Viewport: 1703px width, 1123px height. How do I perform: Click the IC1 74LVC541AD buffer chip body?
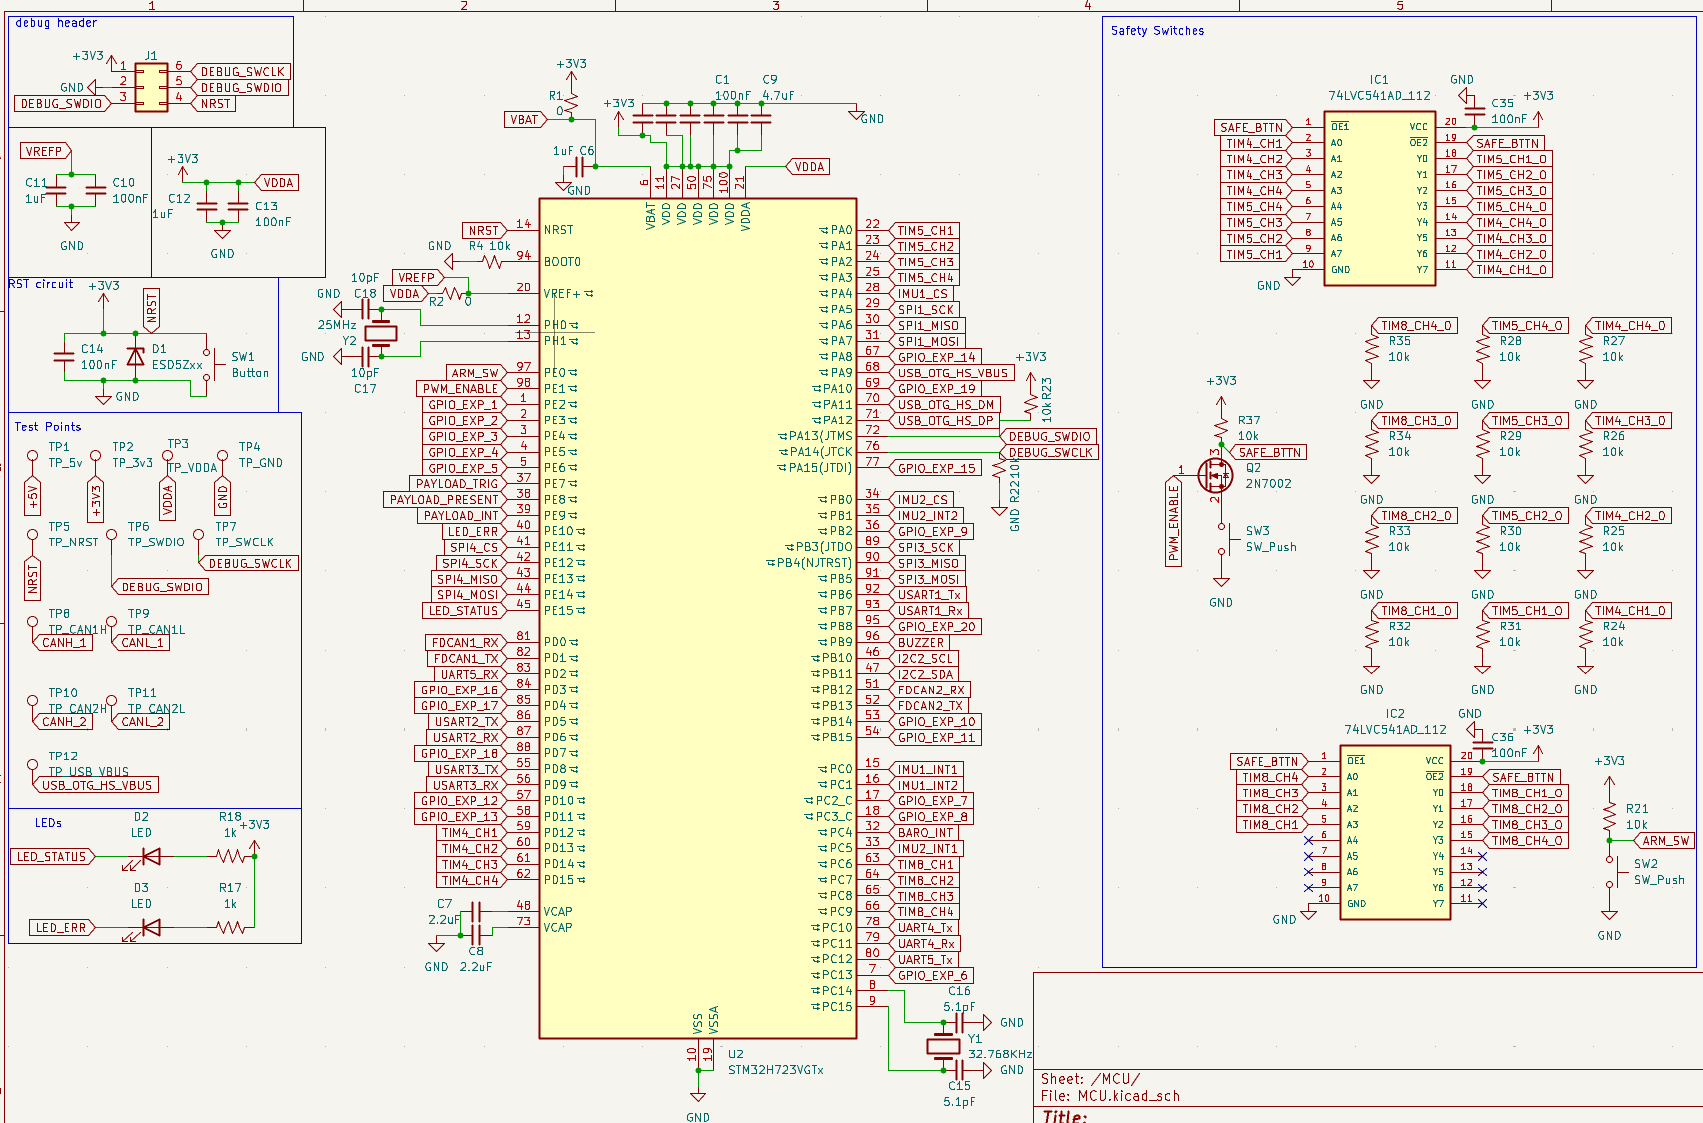pos(1380,199)
